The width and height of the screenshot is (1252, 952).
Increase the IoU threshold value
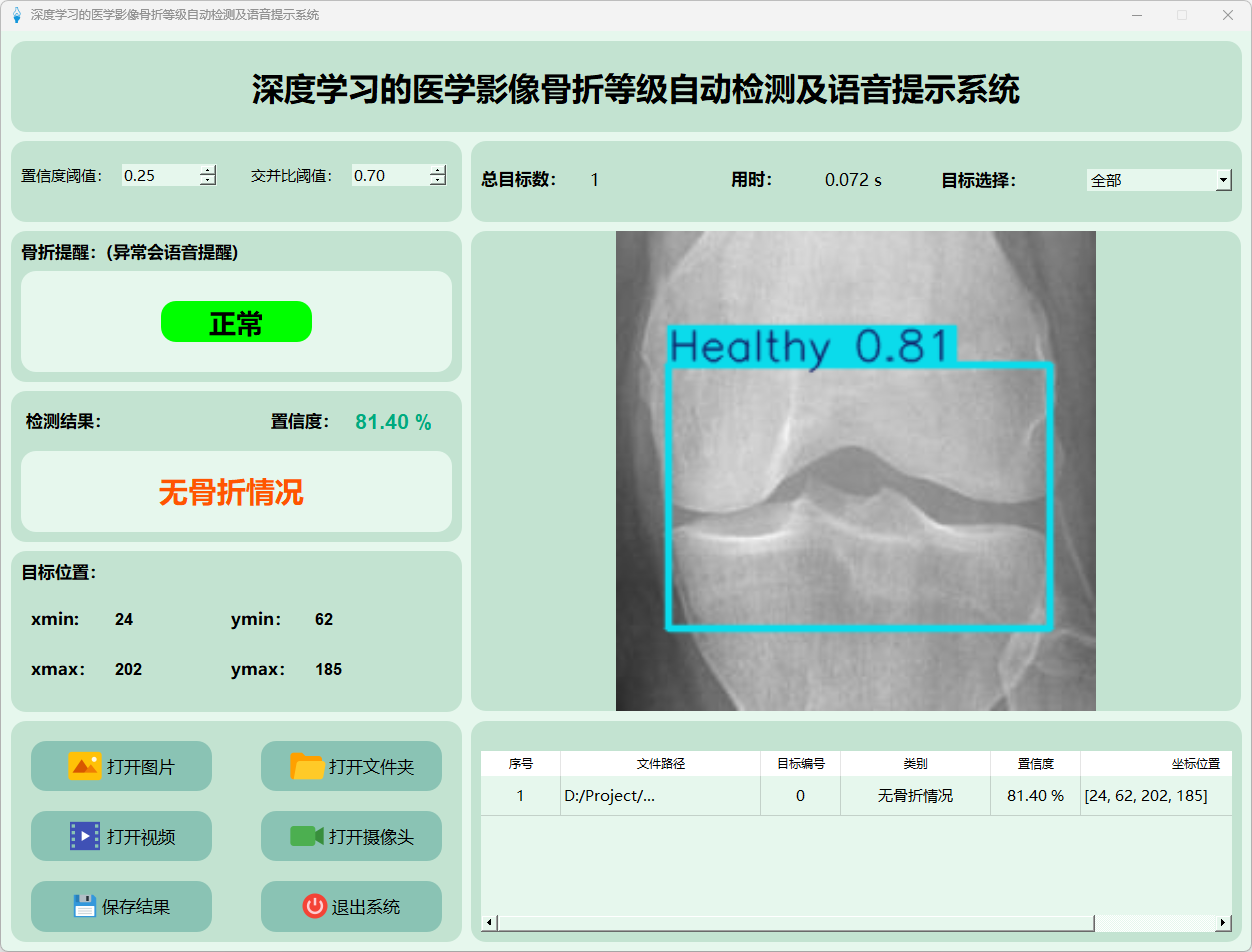click(x=438, y=171)
